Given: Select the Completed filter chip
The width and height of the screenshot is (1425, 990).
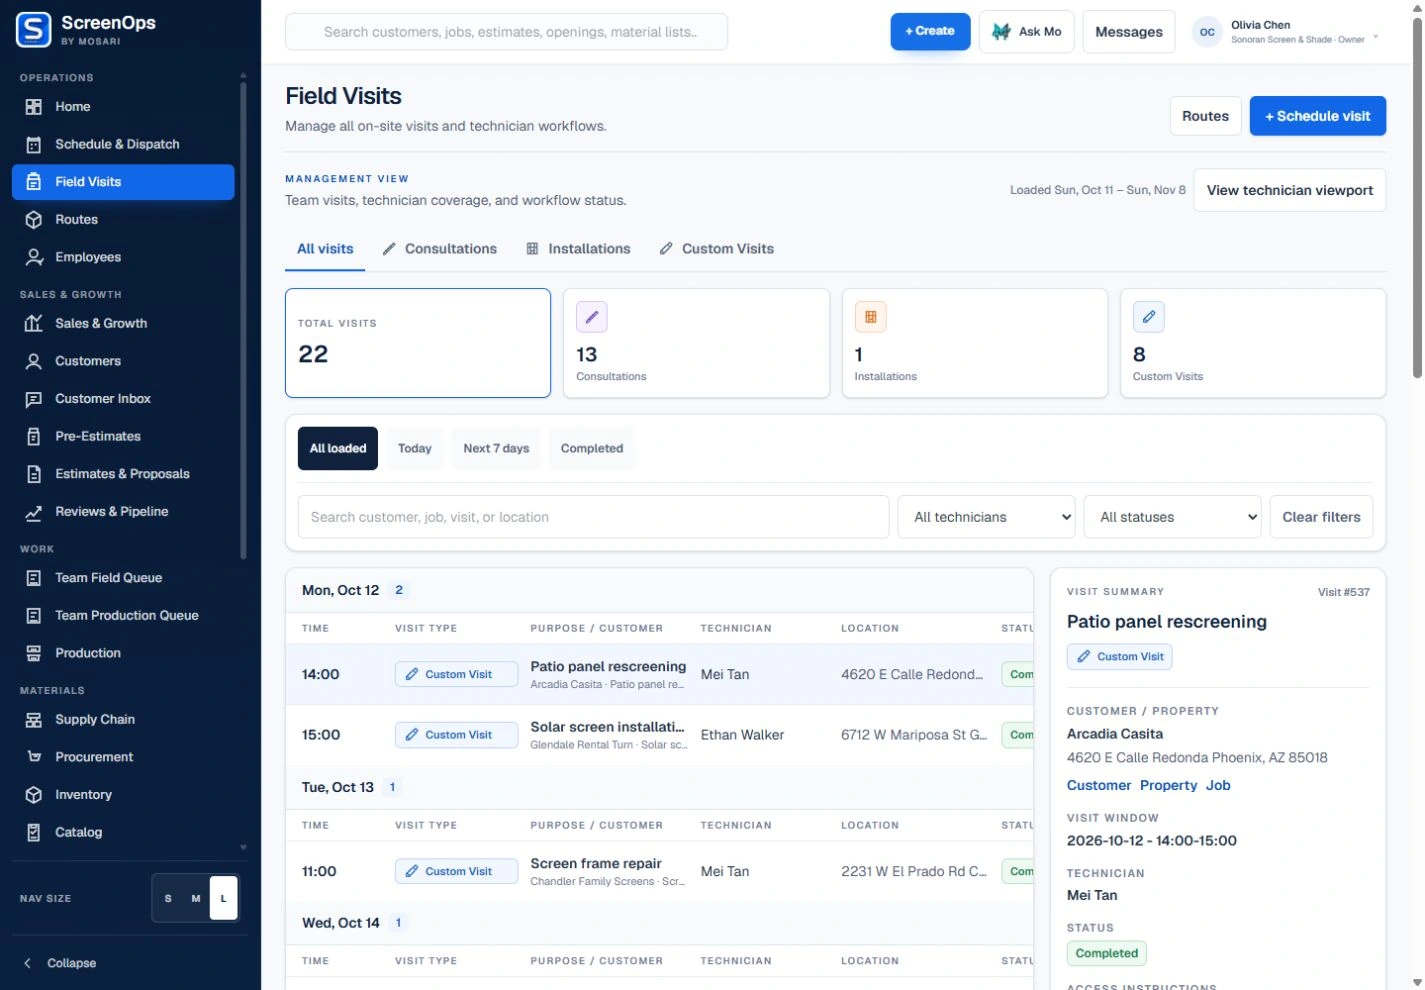Looking at the screenshot, I should [x=592, y=449].
